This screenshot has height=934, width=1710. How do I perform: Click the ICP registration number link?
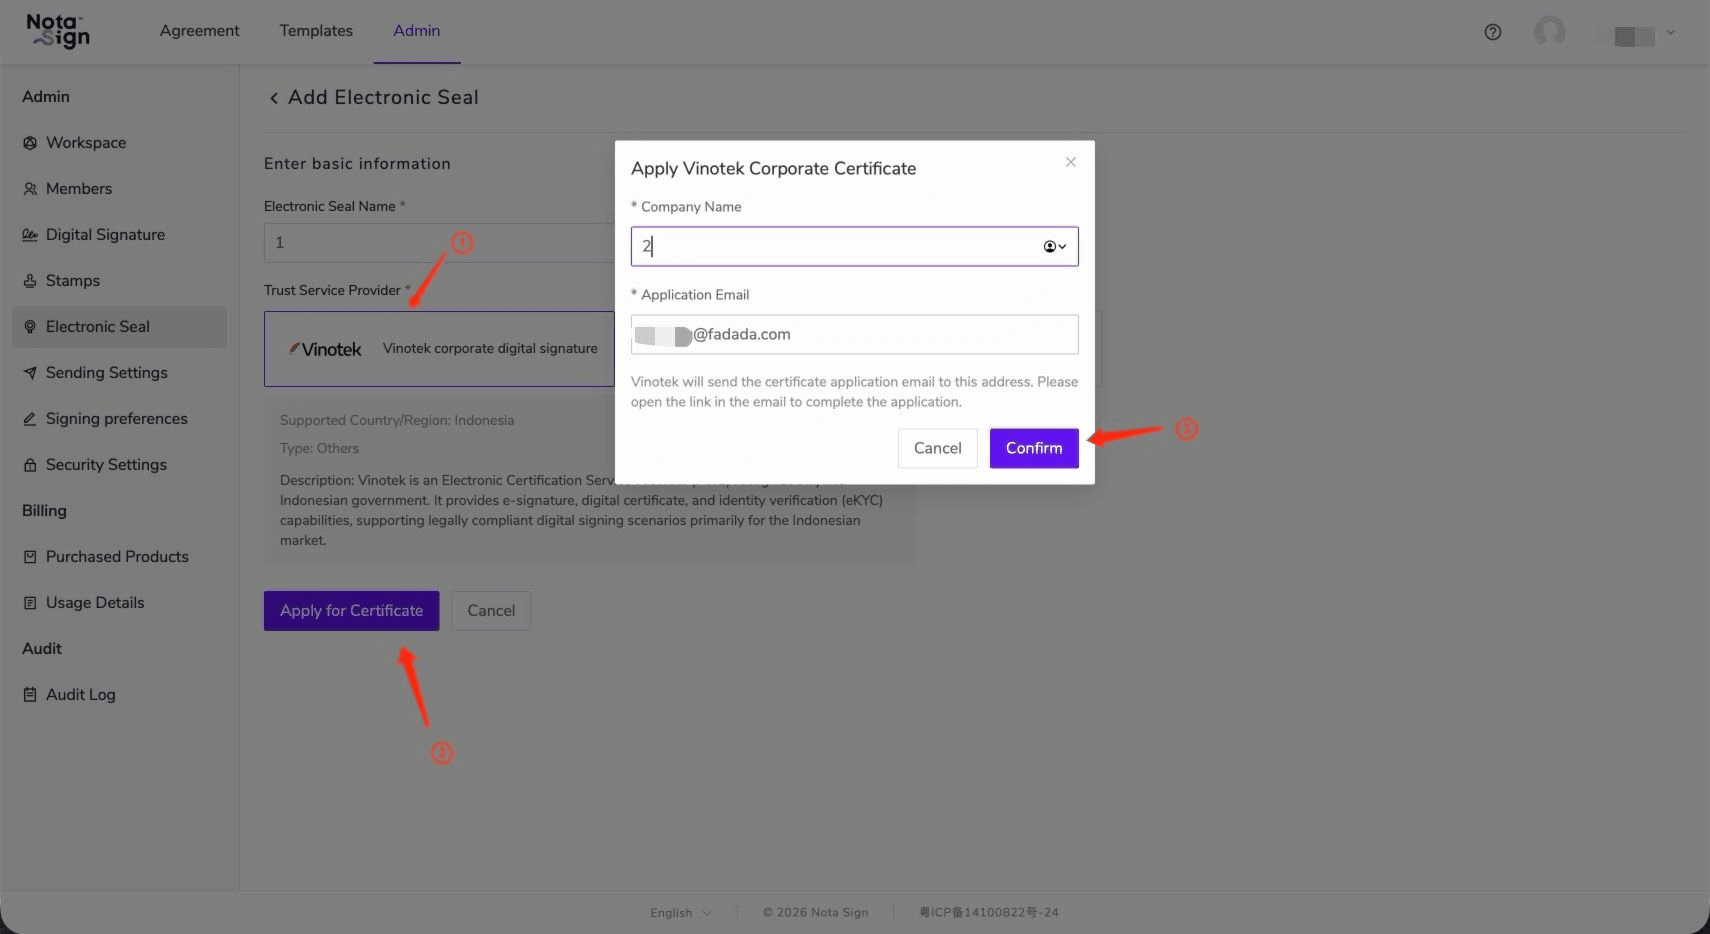(x=989, y=913)
